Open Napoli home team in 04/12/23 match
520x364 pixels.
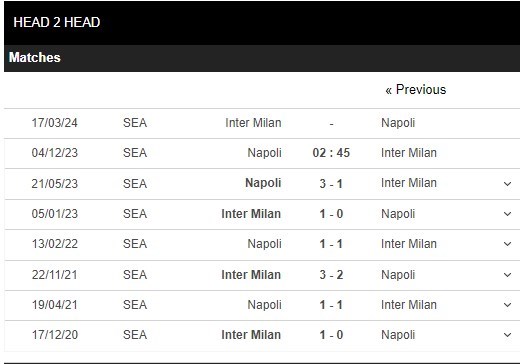coord(264,153)
